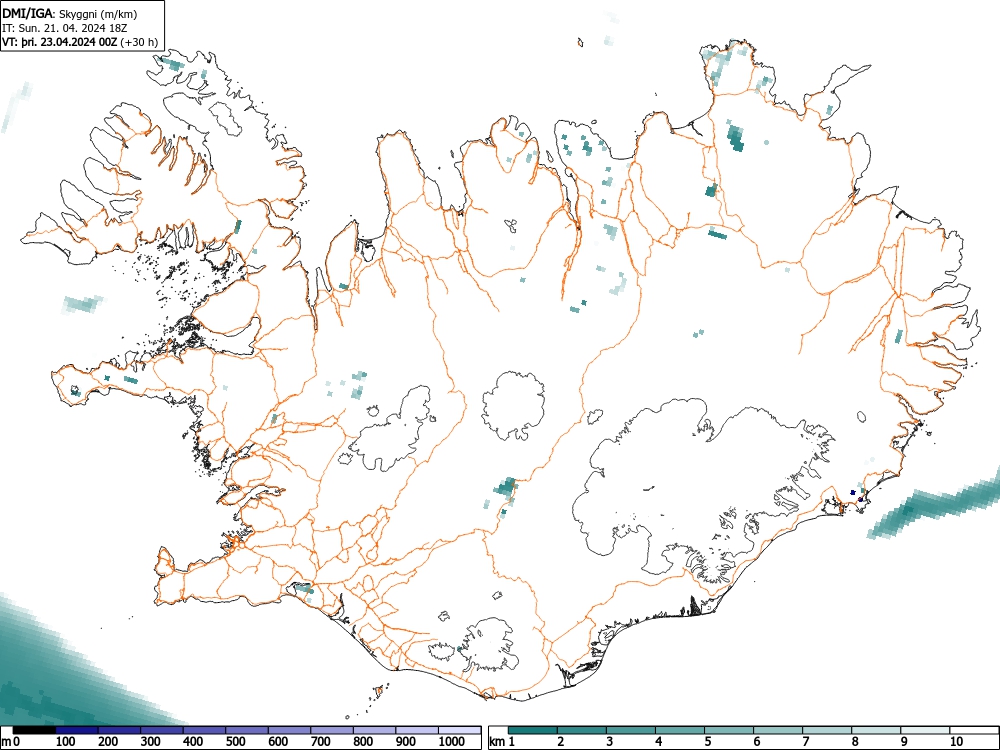Click the "1000" label on the meter legend

click(x=452, y=742)
